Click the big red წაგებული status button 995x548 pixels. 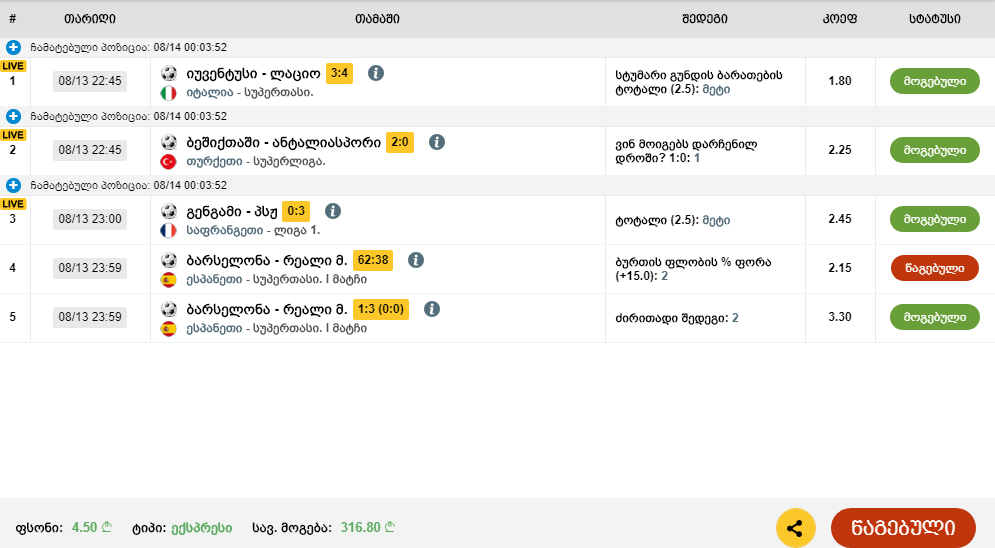click(903, 528)
